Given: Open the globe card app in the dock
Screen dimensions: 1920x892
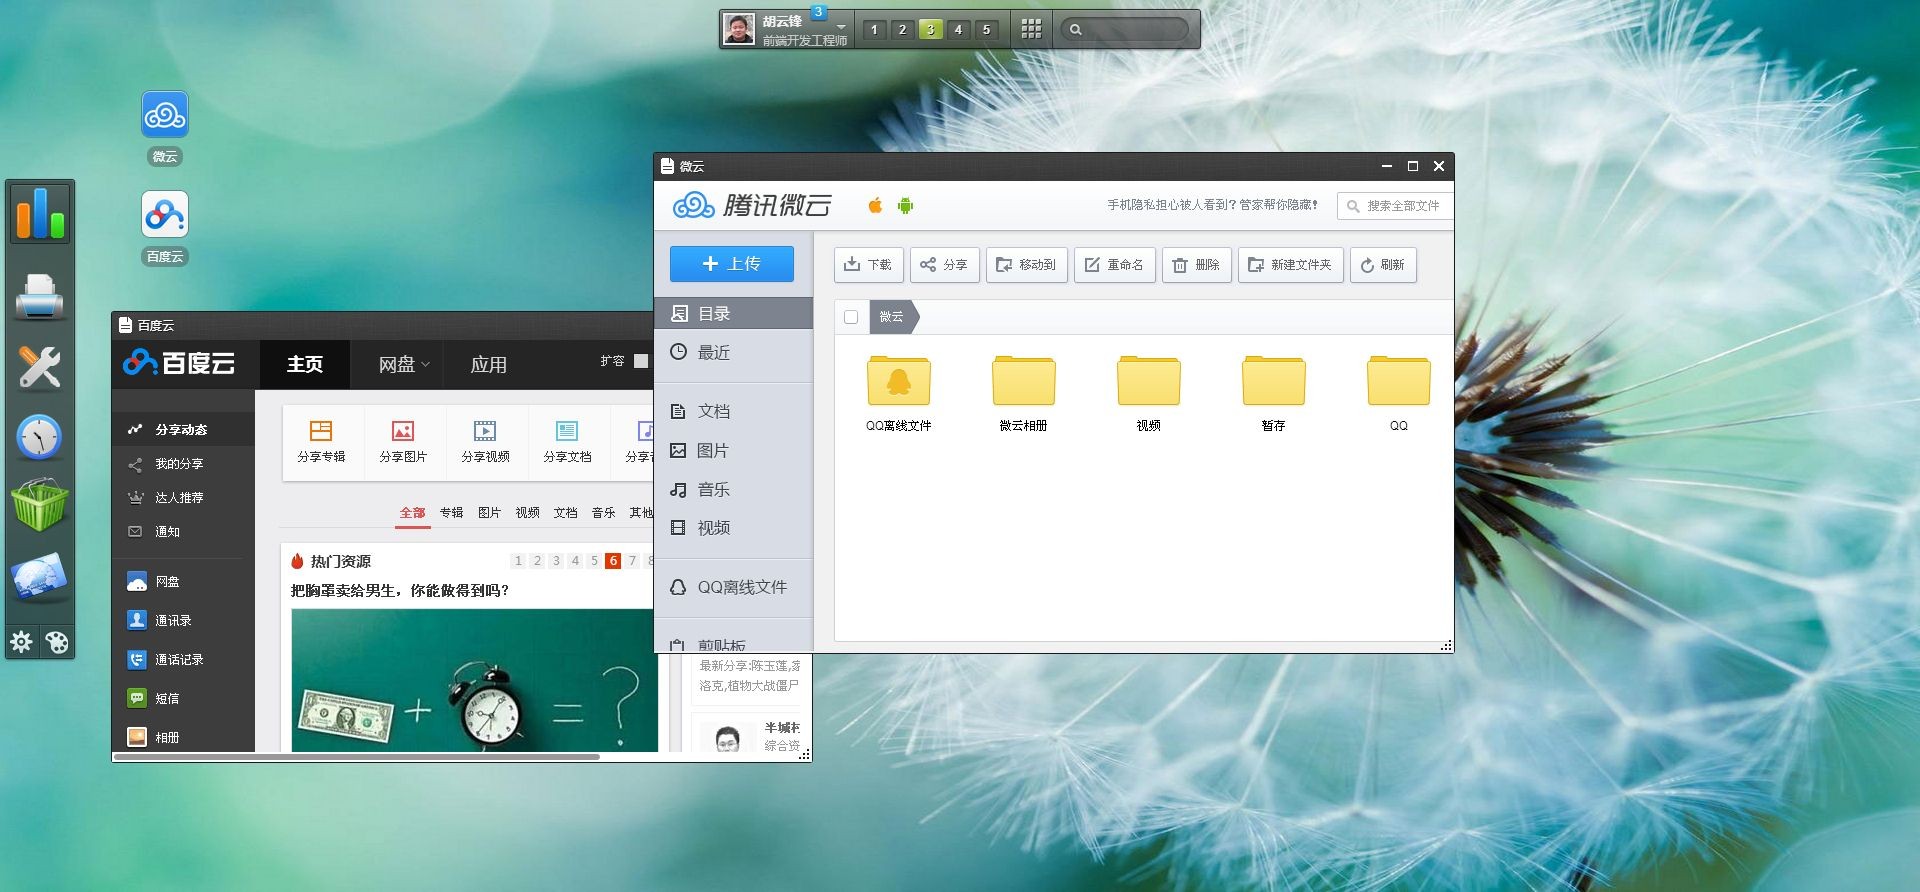Looking at the screenshot, I should pyautogui.click(x=40, y=577).
